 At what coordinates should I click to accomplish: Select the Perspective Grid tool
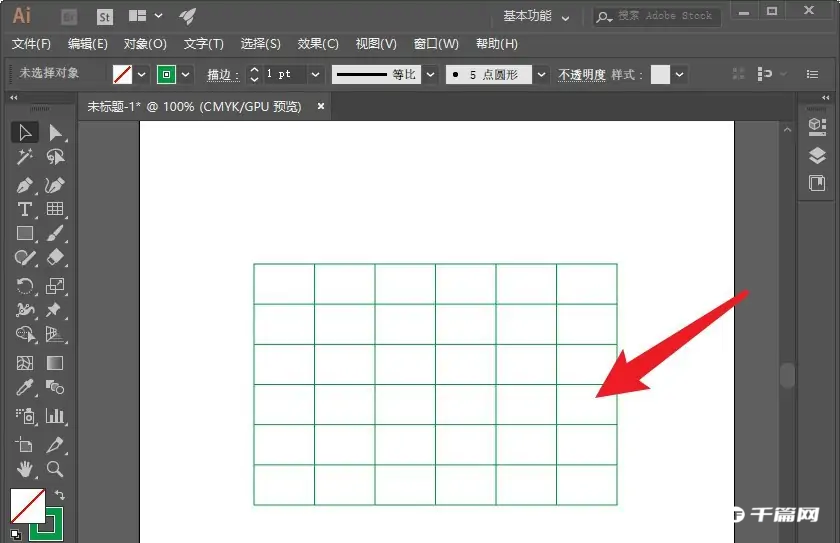pyautogui.click(x=55, y=334)
